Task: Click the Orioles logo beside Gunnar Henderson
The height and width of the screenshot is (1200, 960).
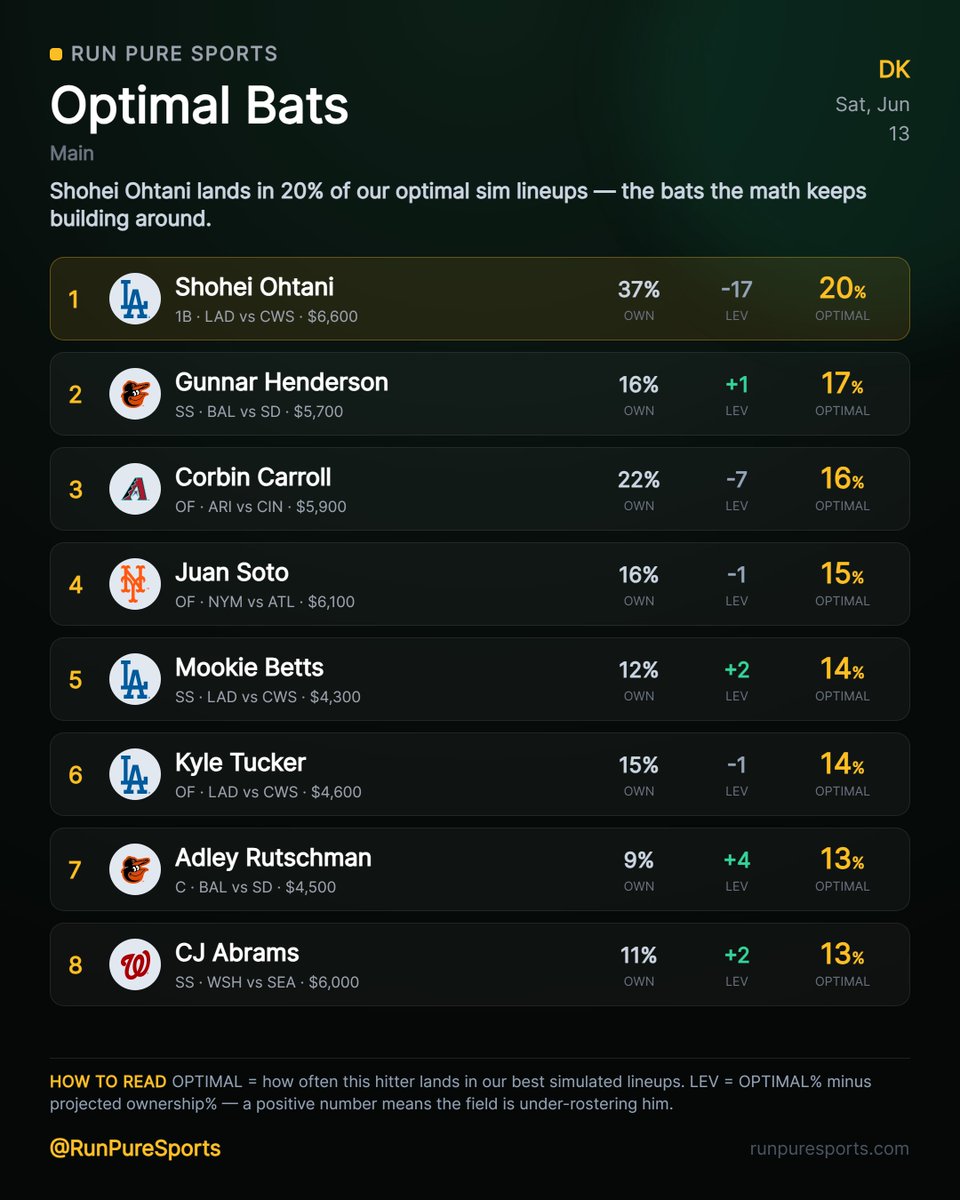Action: point(135,394)
